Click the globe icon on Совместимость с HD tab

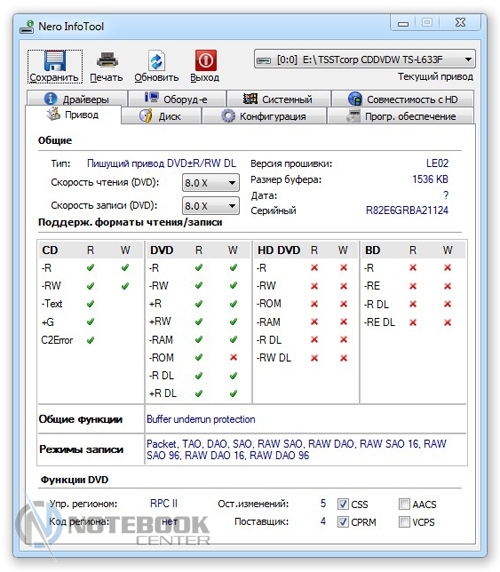[355, 98]
